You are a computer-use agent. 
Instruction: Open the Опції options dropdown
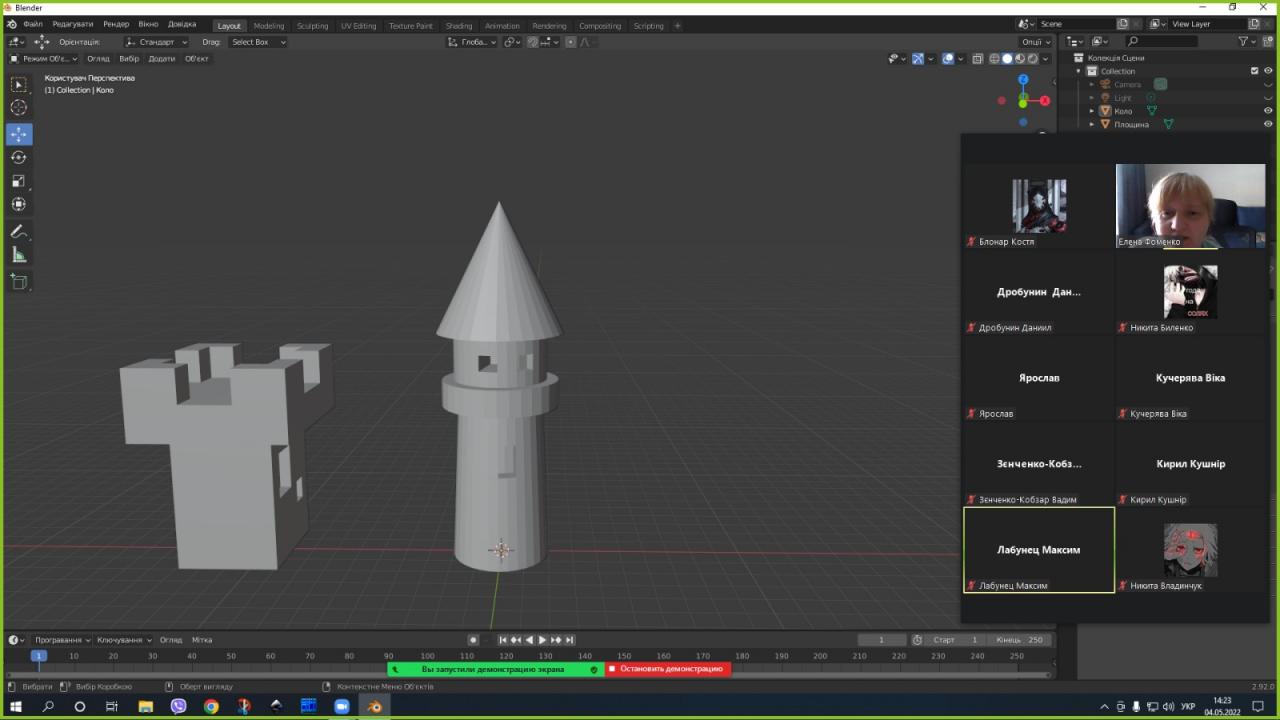[1035, 42]
